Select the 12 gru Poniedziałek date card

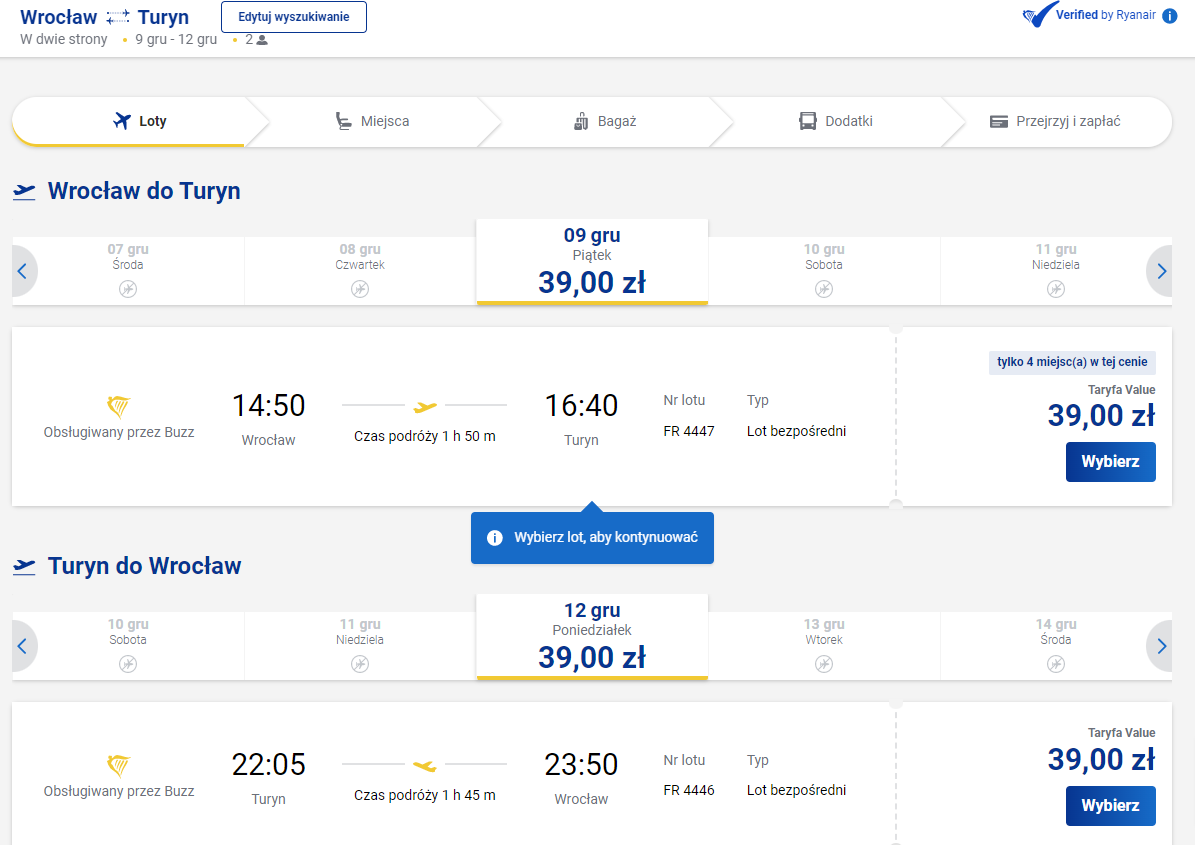592,637
